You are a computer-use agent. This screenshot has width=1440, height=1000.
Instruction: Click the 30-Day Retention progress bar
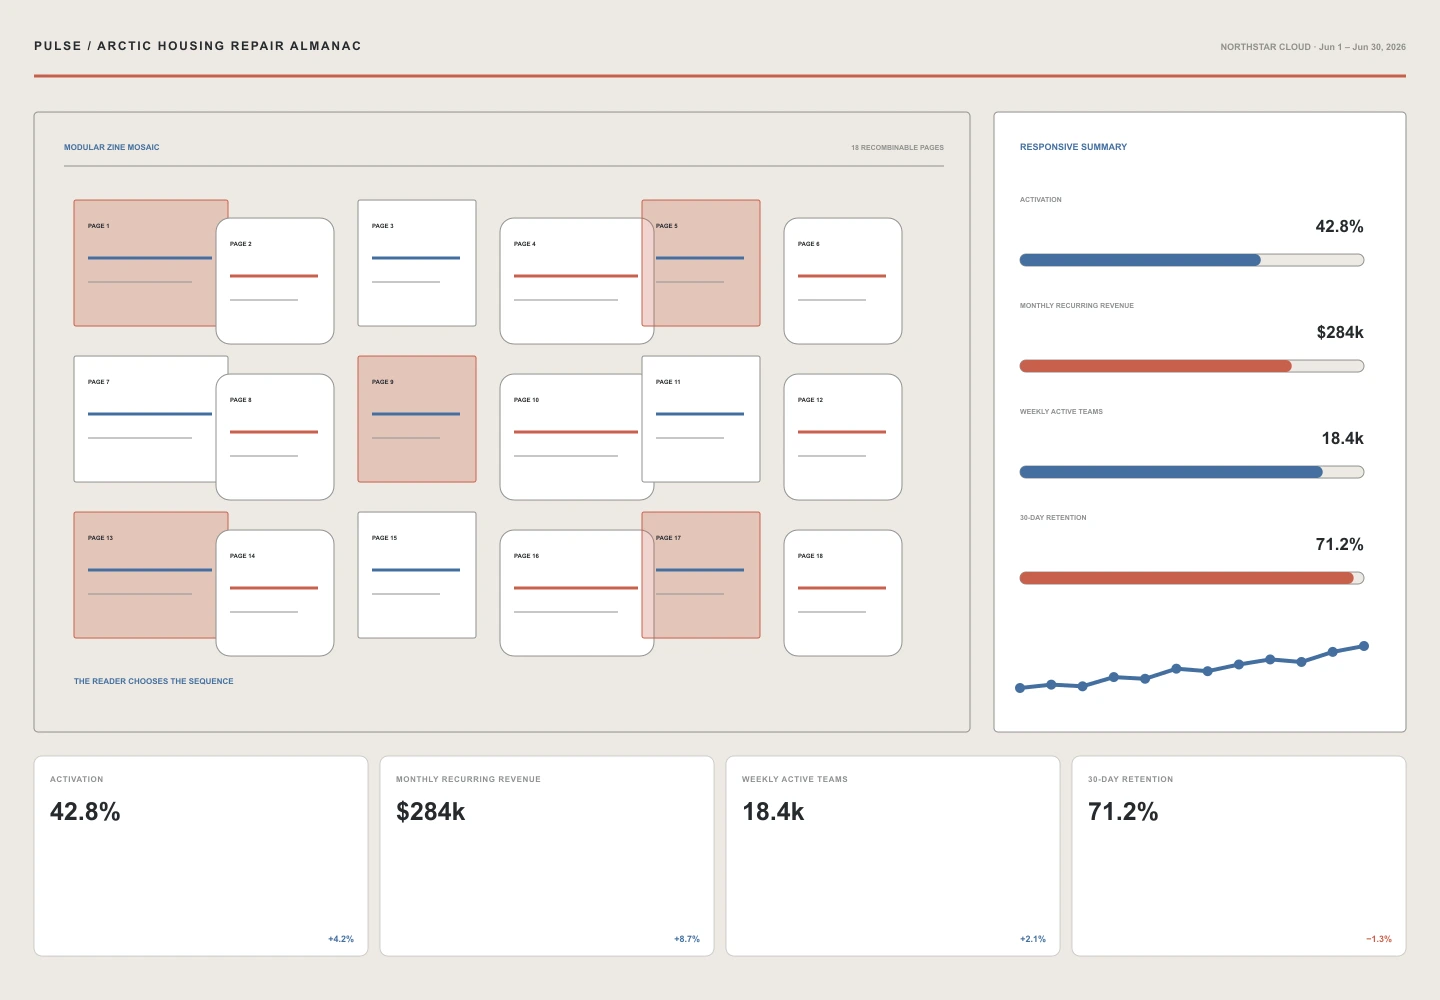click(x=1192, y=578)
